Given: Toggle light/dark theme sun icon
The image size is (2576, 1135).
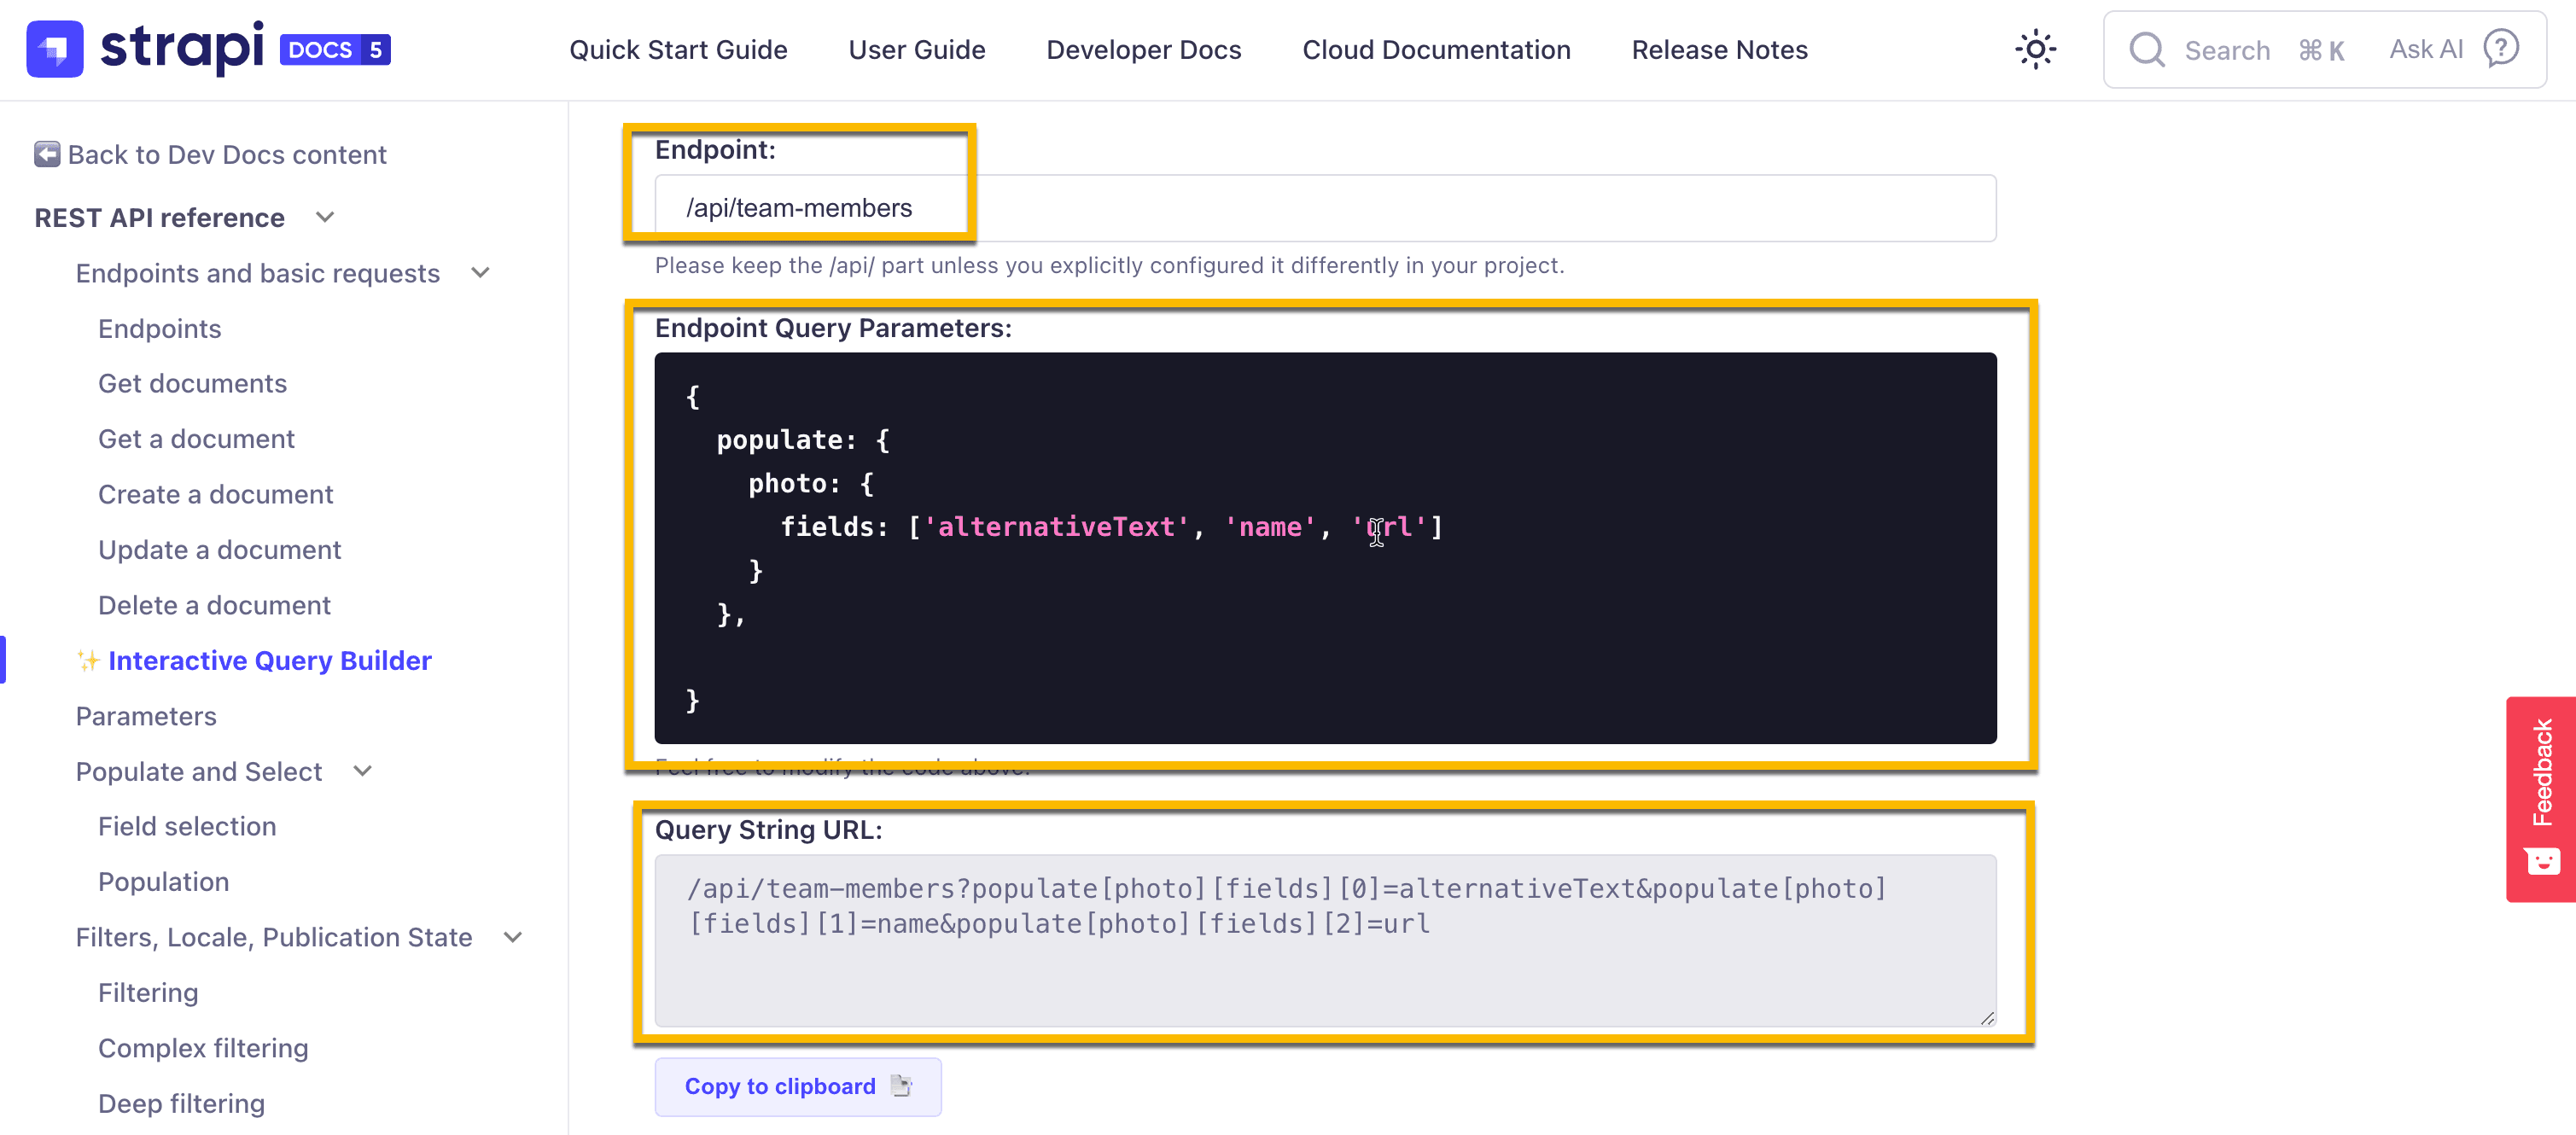Looking at the screenshot, I should (2035, 49).
